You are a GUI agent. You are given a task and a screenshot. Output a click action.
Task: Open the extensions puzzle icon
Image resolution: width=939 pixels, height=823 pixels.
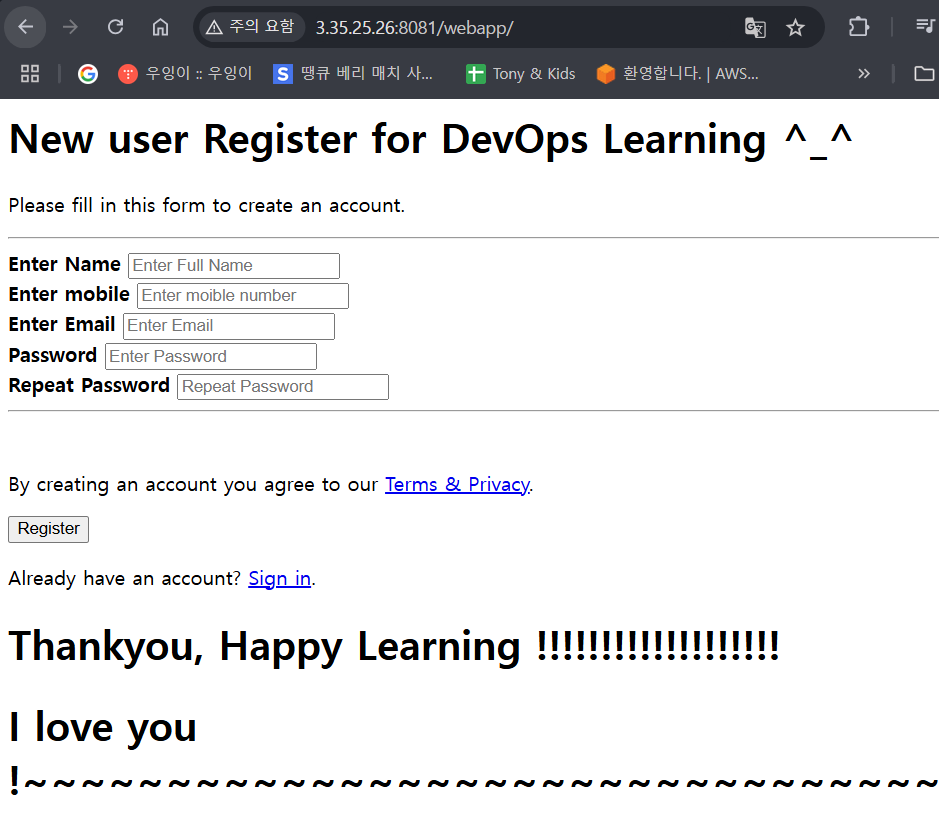pos(859,27)
